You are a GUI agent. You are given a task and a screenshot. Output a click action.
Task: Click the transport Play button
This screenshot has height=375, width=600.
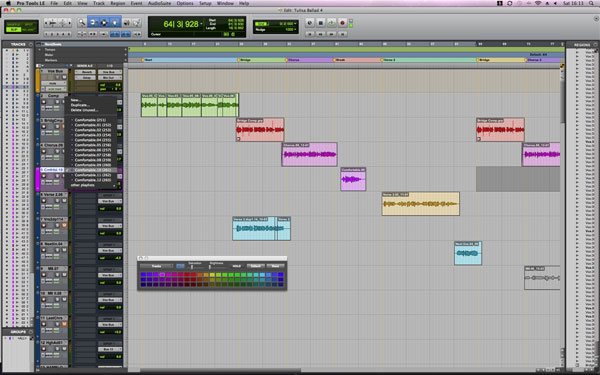point(331,23)
